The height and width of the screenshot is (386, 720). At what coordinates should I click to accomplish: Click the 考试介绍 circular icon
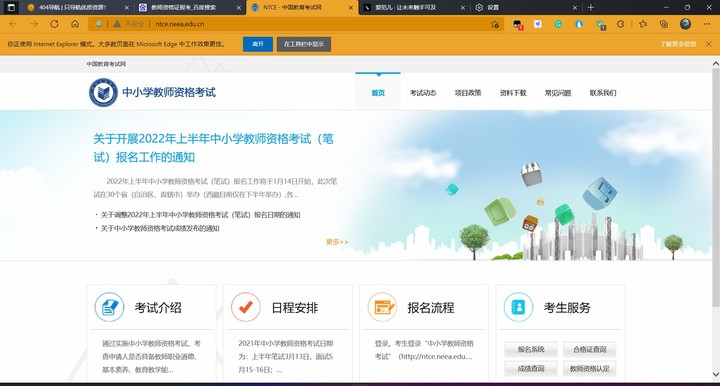[109, 307]
